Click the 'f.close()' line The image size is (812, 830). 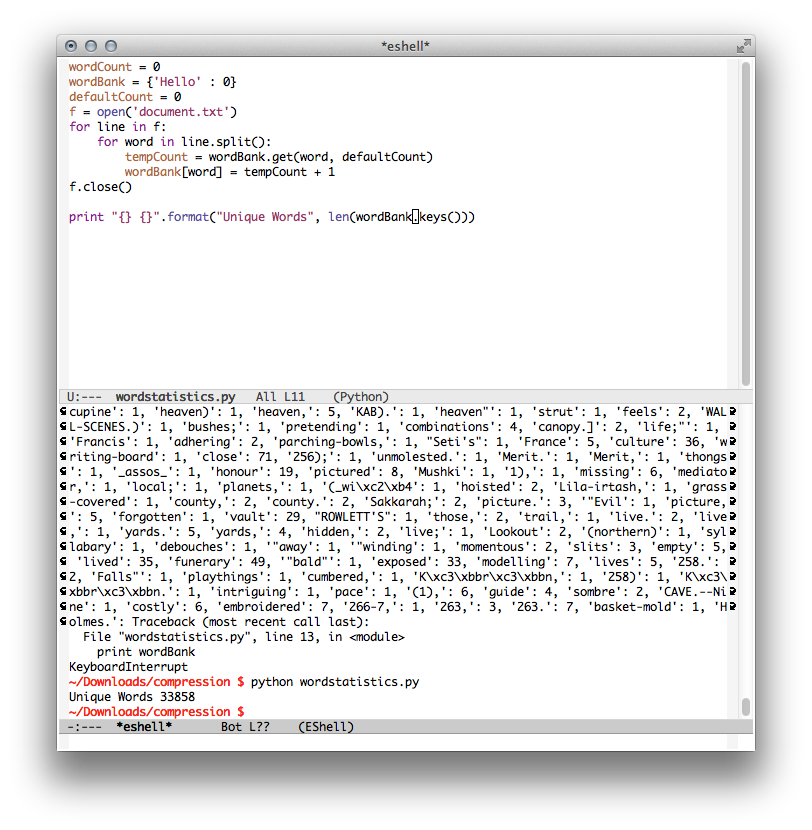click(100, 187)
